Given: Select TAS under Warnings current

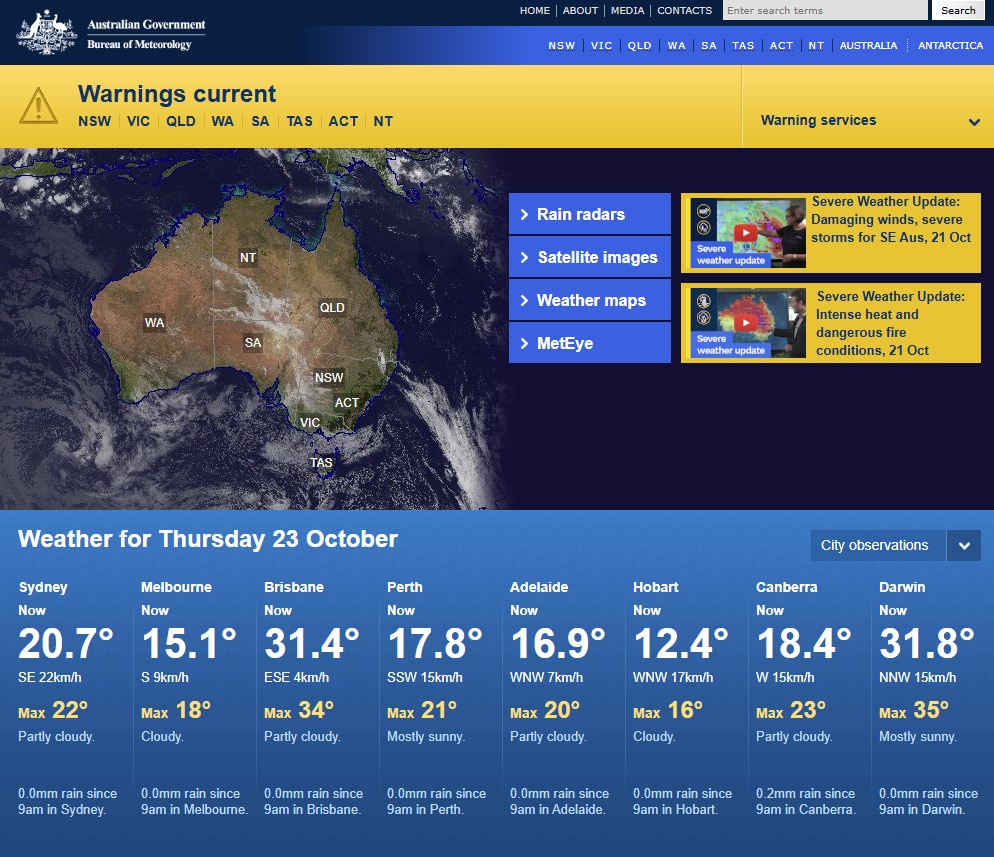Looking at the screenshot, I should tap(299, 121).
